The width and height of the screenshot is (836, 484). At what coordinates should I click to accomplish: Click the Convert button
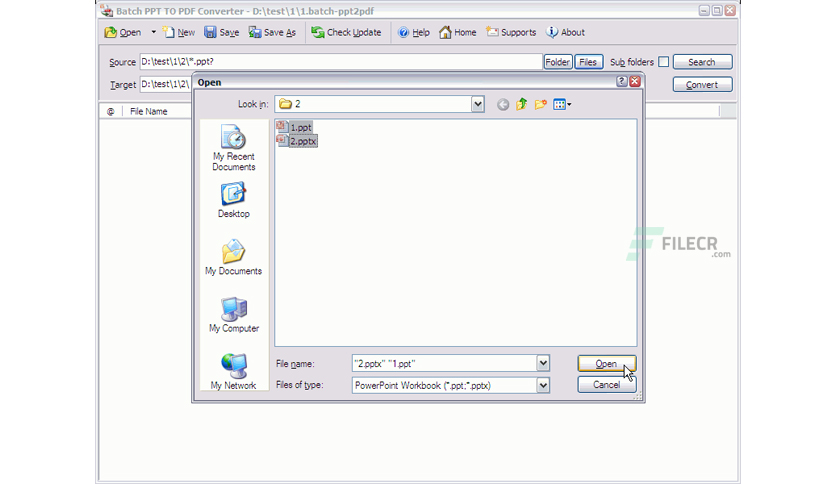[x=702, y=84]
